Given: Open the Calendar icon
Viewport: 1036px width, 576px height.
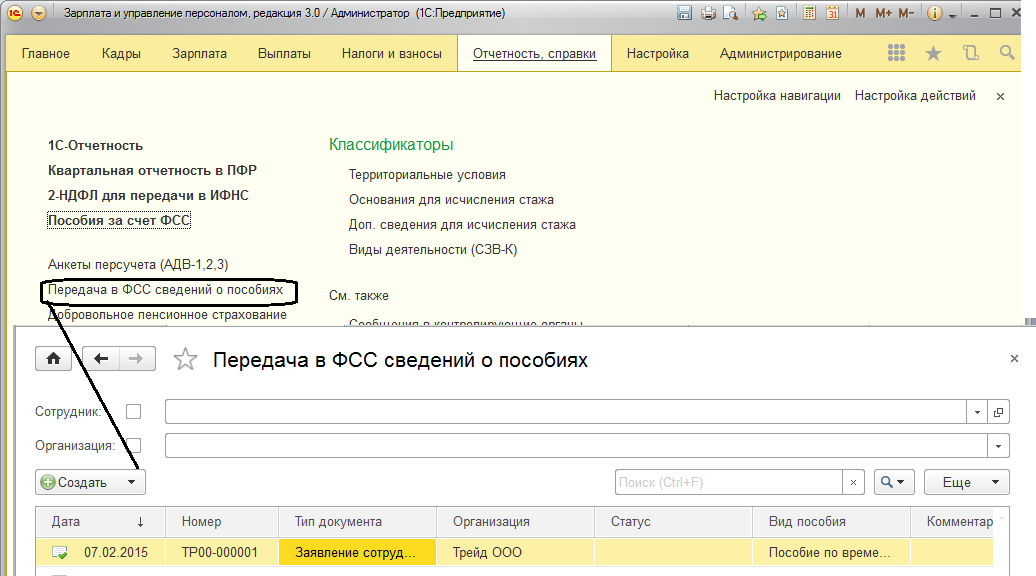Looking at the screenshot, I should (832, 13).
